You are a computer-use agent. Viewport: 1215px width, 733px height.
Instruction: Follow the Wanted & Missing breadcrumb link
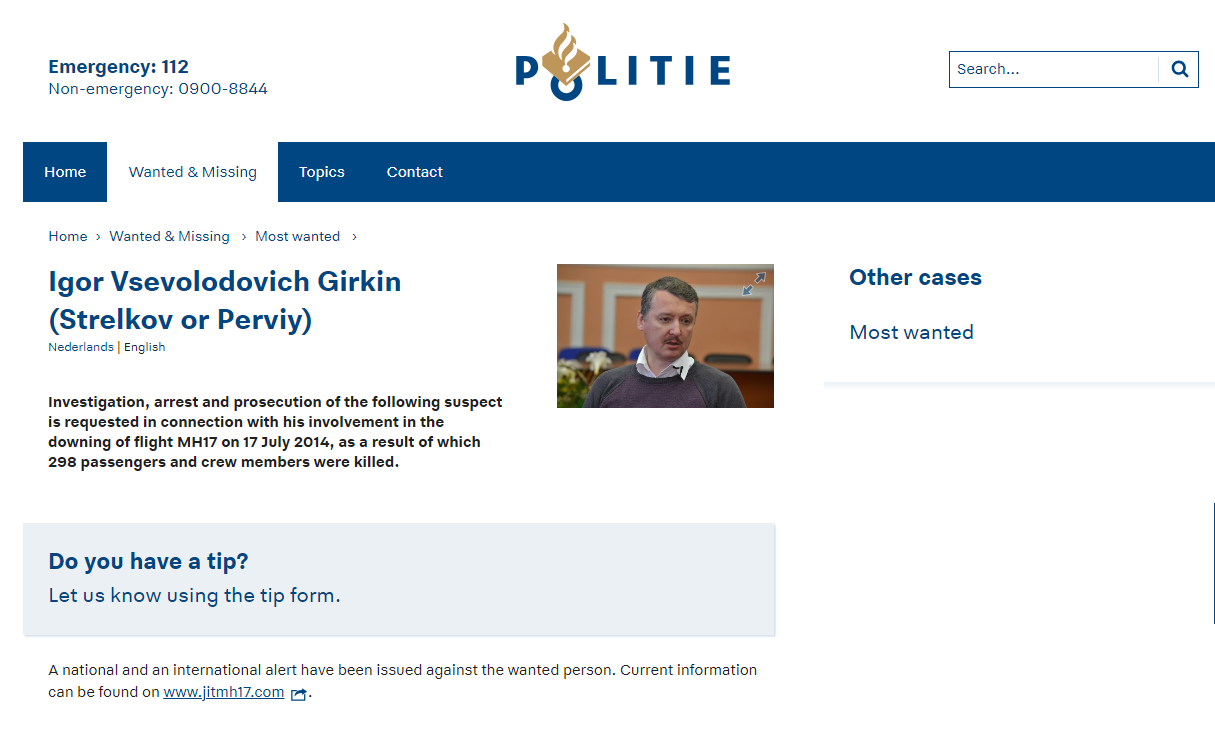coord(170,237)
